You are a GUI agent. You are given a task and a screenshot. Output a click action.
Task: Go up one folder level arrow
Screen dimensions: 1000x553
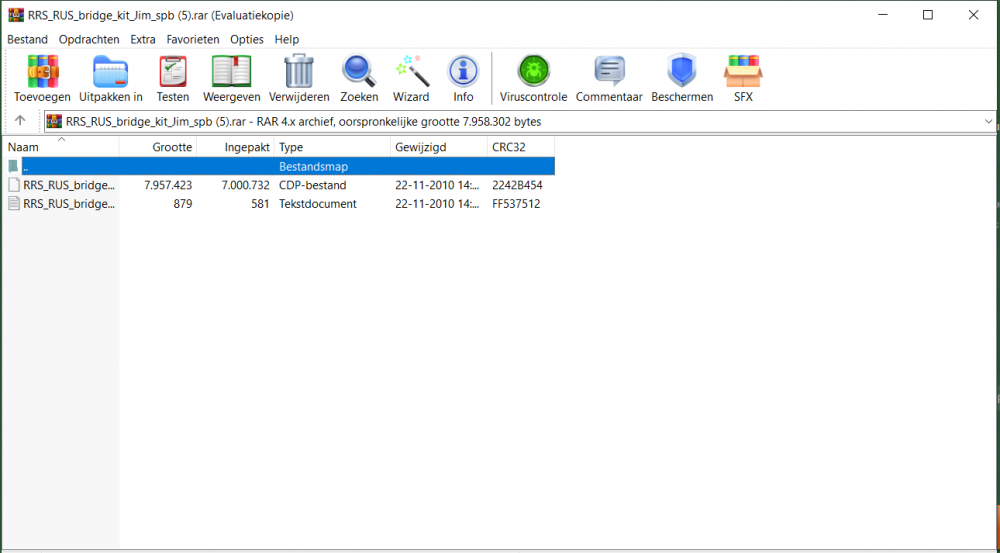point(20,121)
